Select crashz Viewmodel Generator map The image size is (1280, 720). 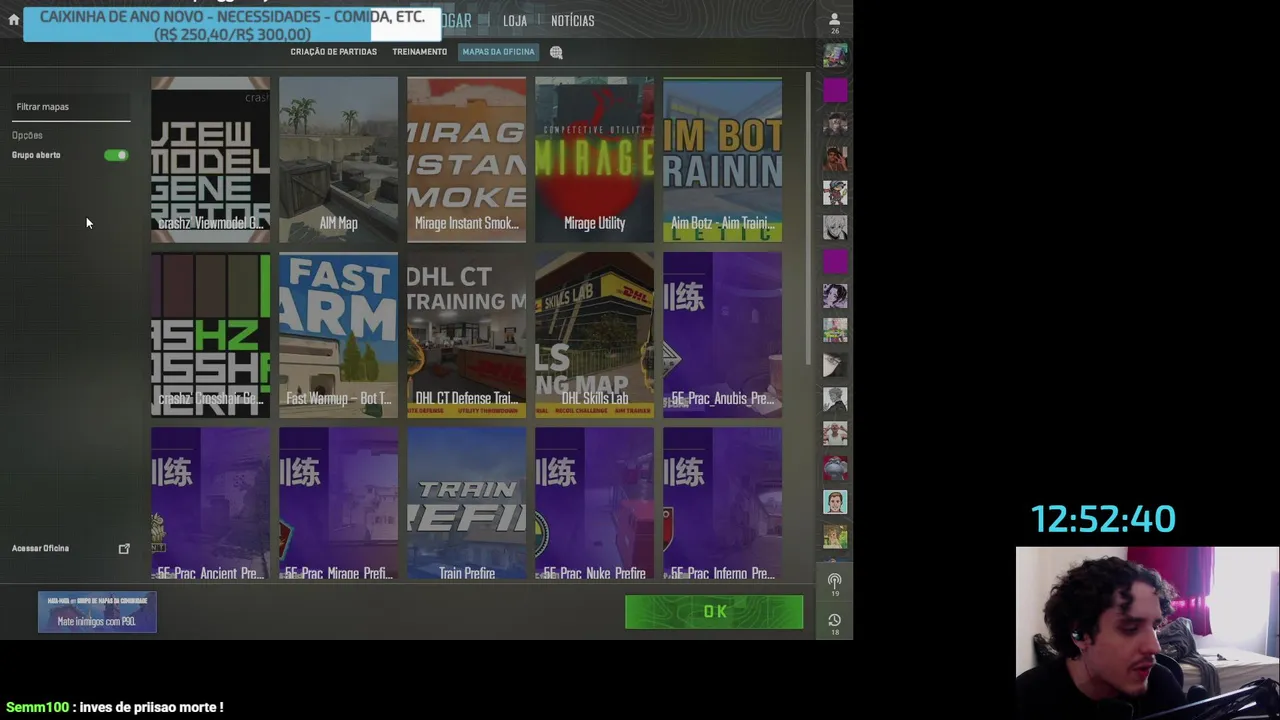[x=210, y=159]
